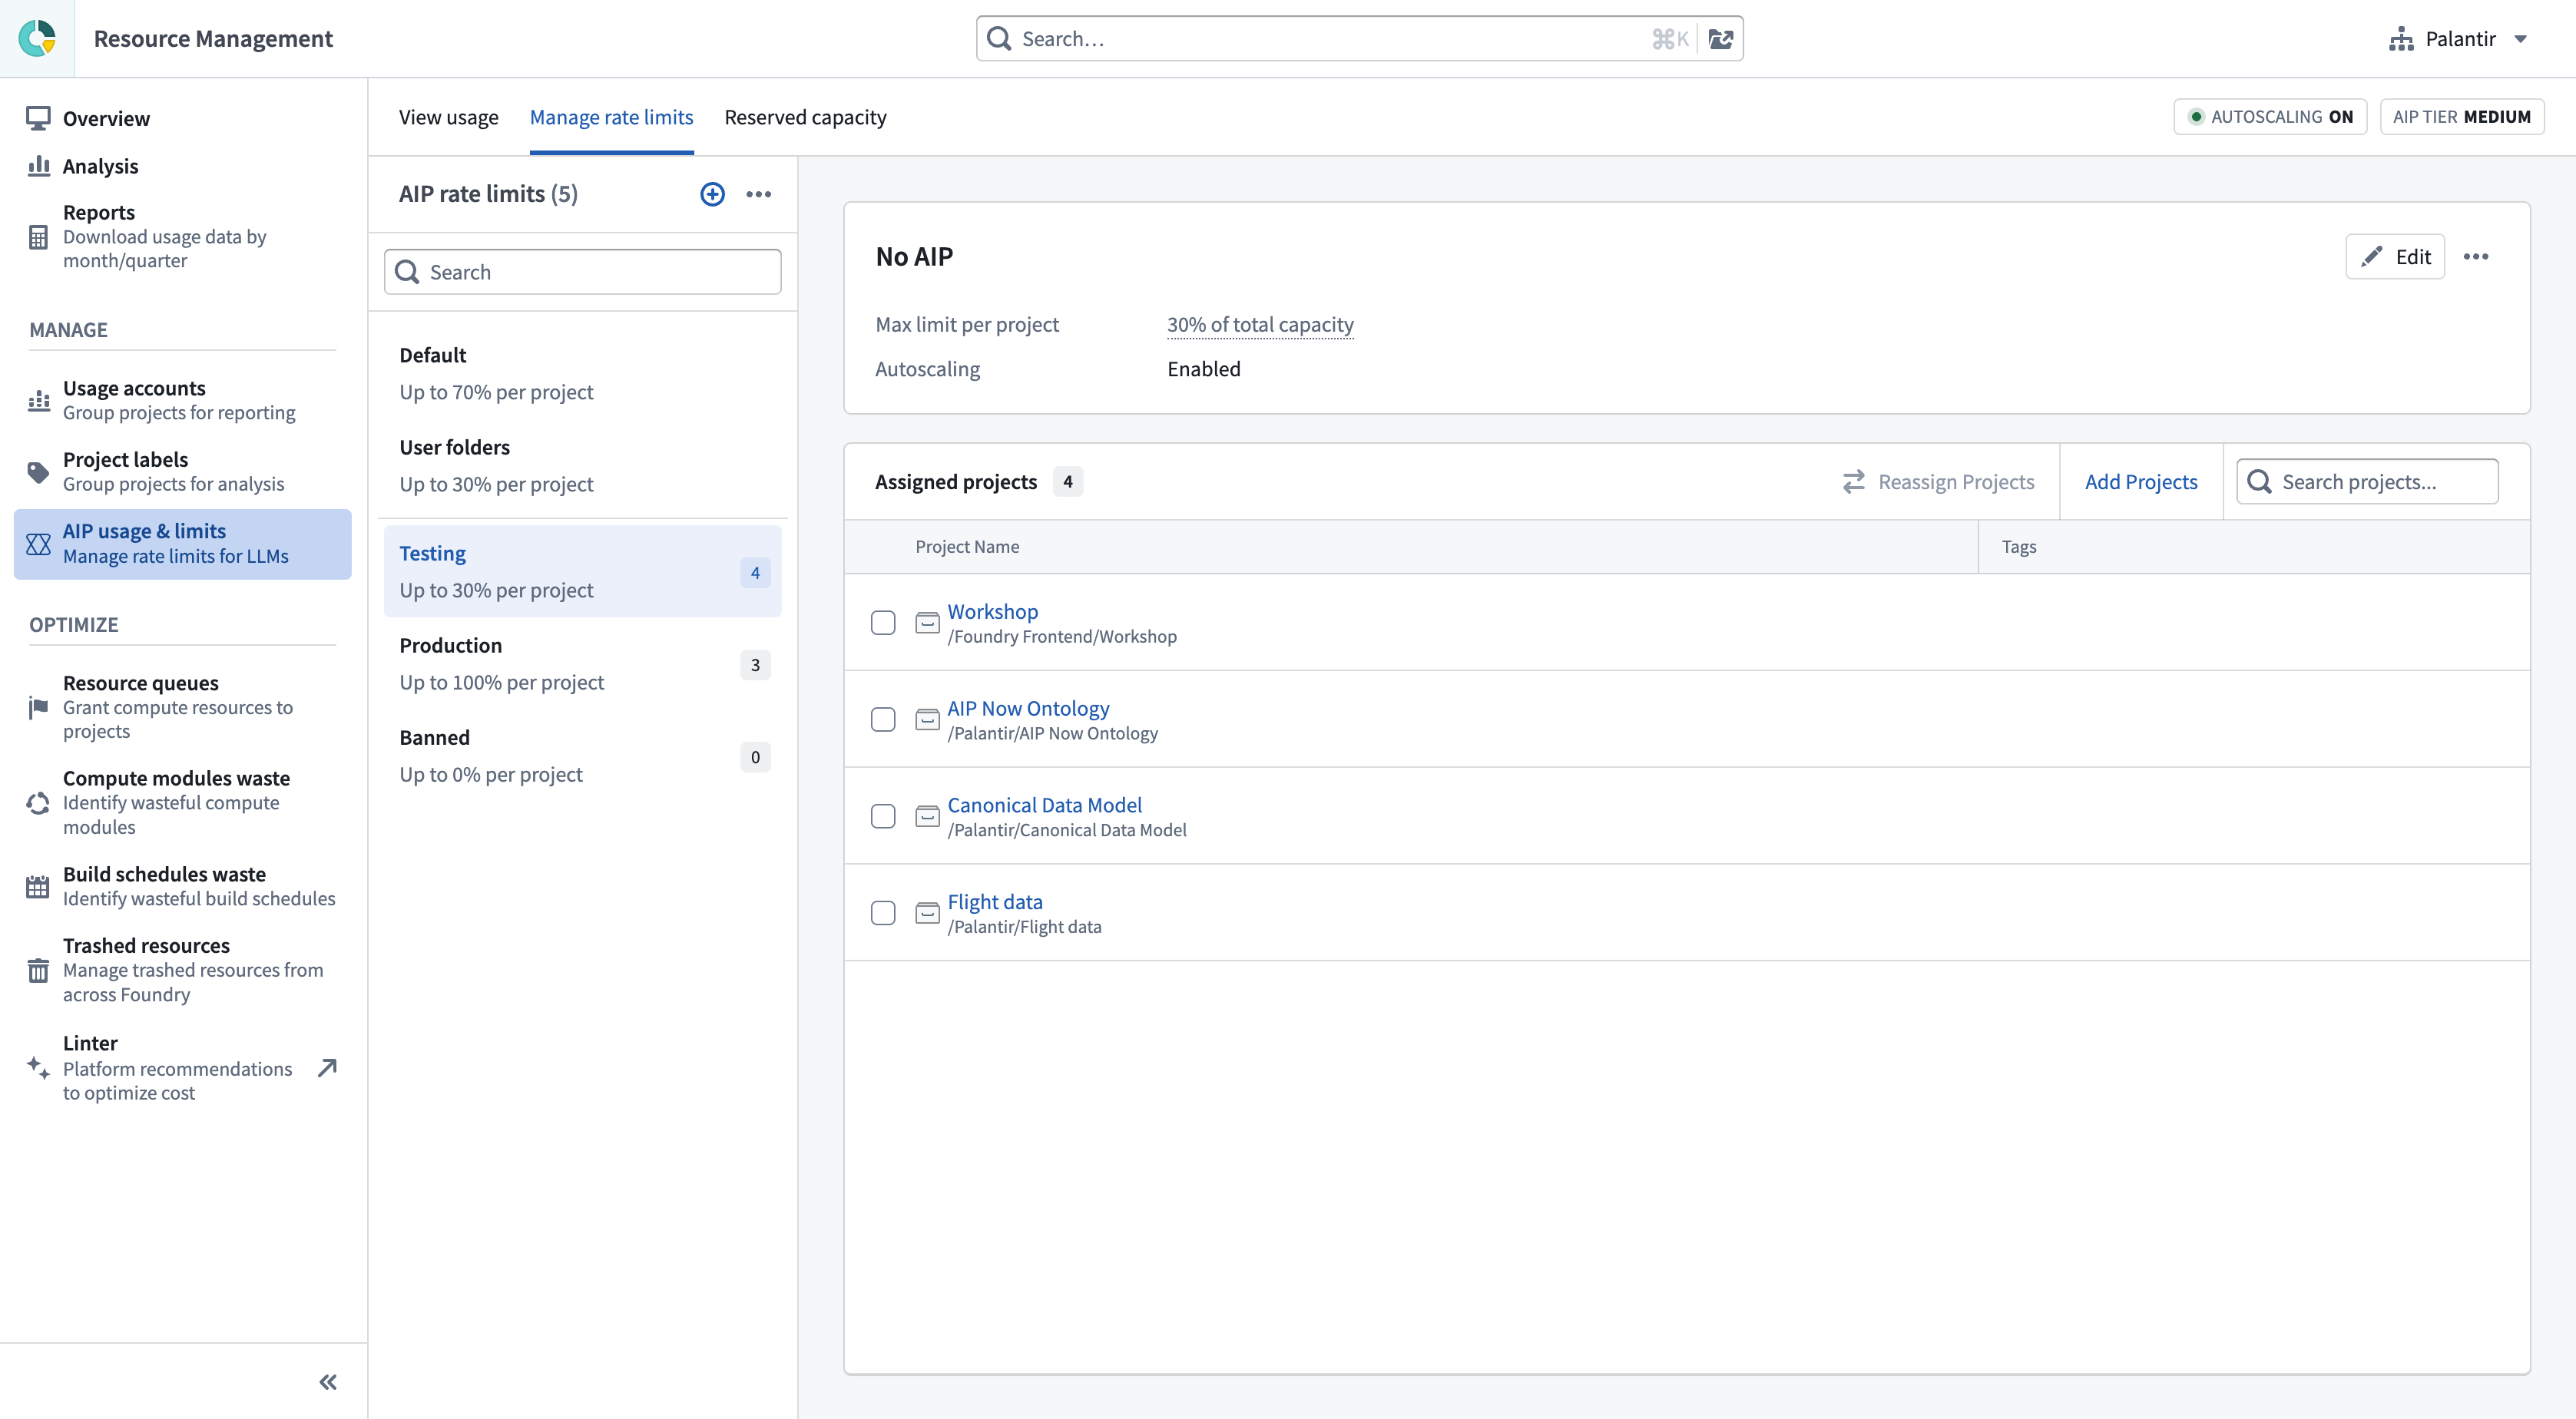Open Reports in the sidebar
The height and width of the screenshot is (1419, 2576).
coord(182,237)
